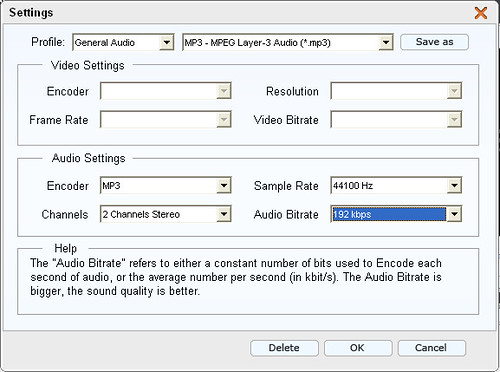500x372 pixels.
Task: Click the Video Settings group label
Action: [88, 65]
